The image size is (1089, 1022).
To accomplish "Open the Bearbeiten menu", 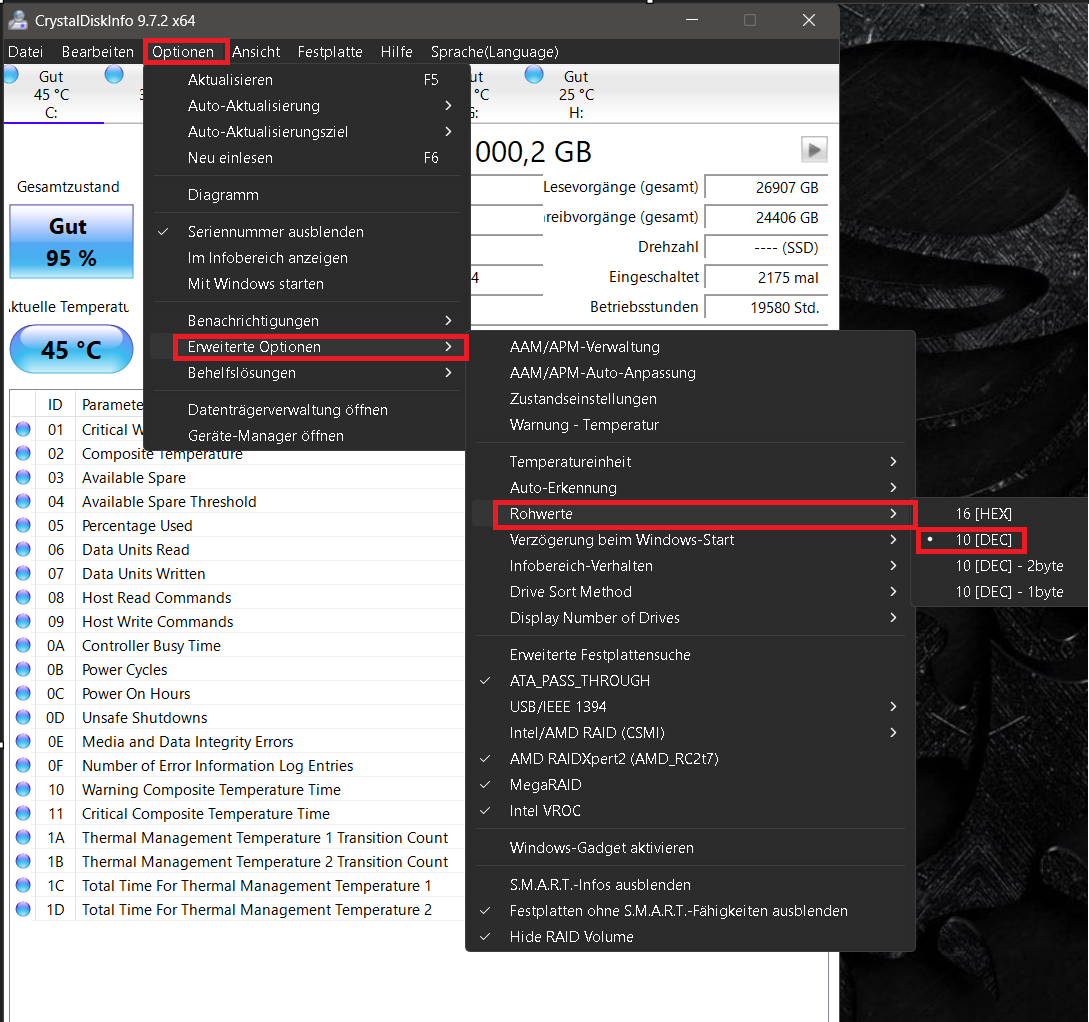I will click(97, 51).
